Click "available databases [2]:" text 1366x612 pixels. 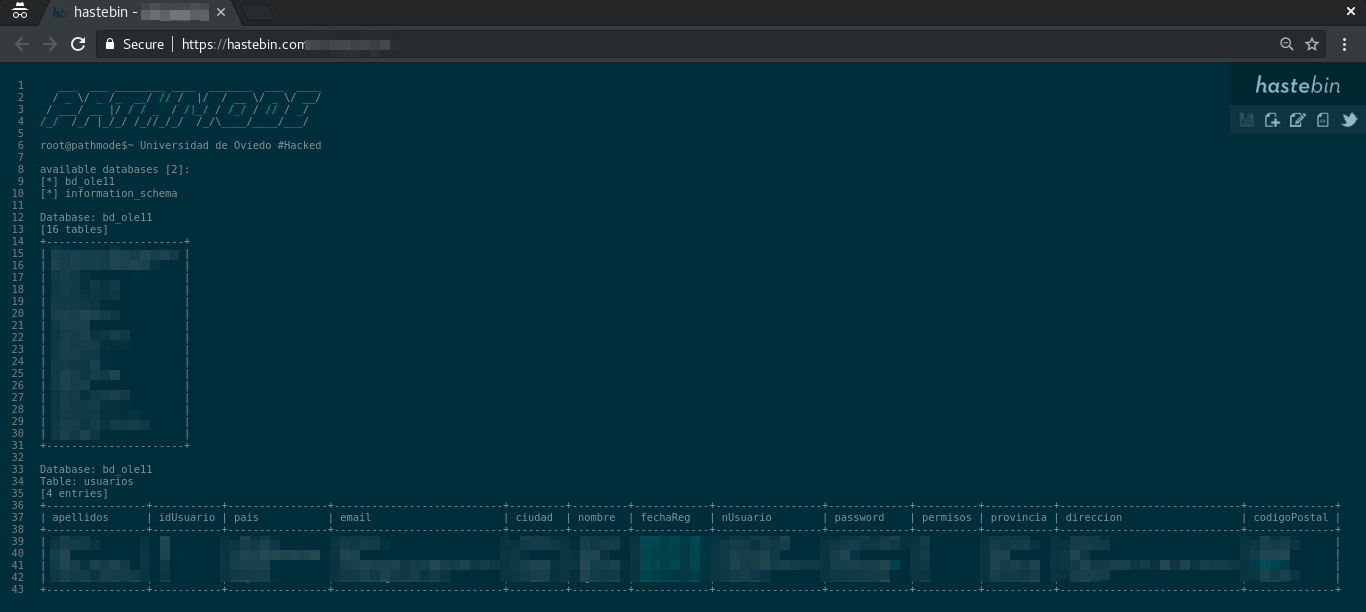pos(115,169)
